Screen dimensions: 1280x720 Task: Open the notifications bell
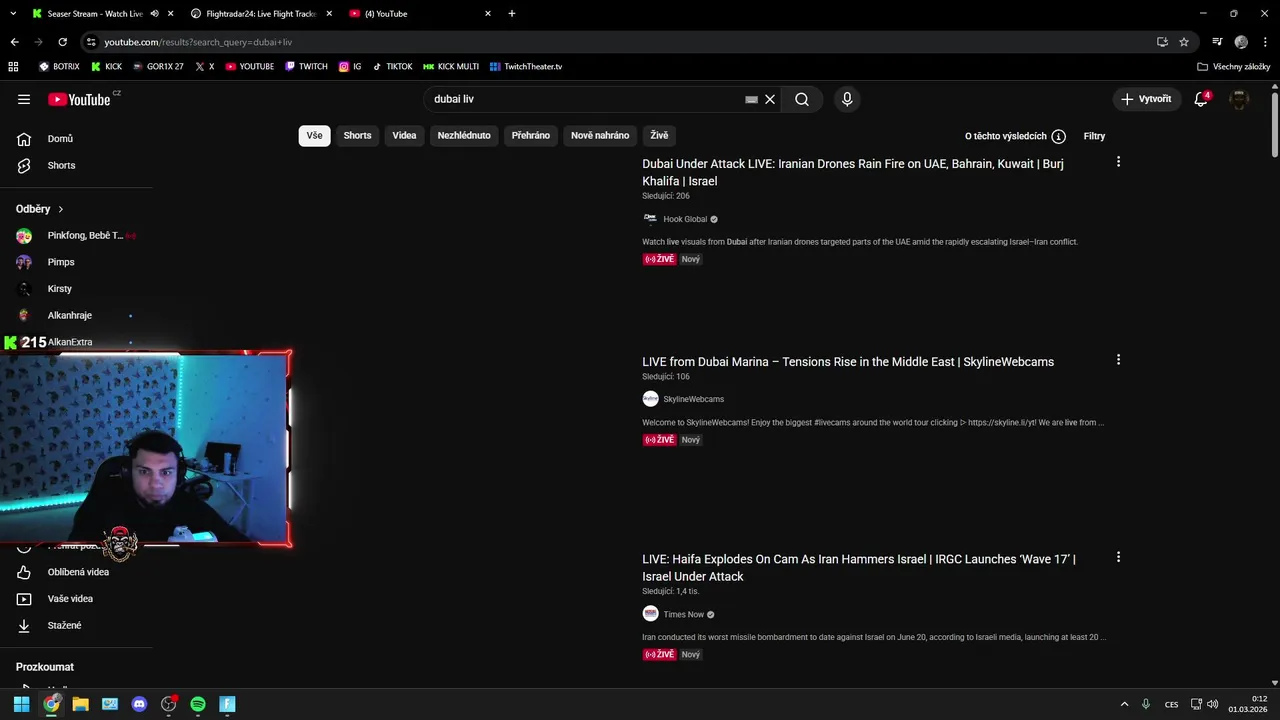point(1201,99)
